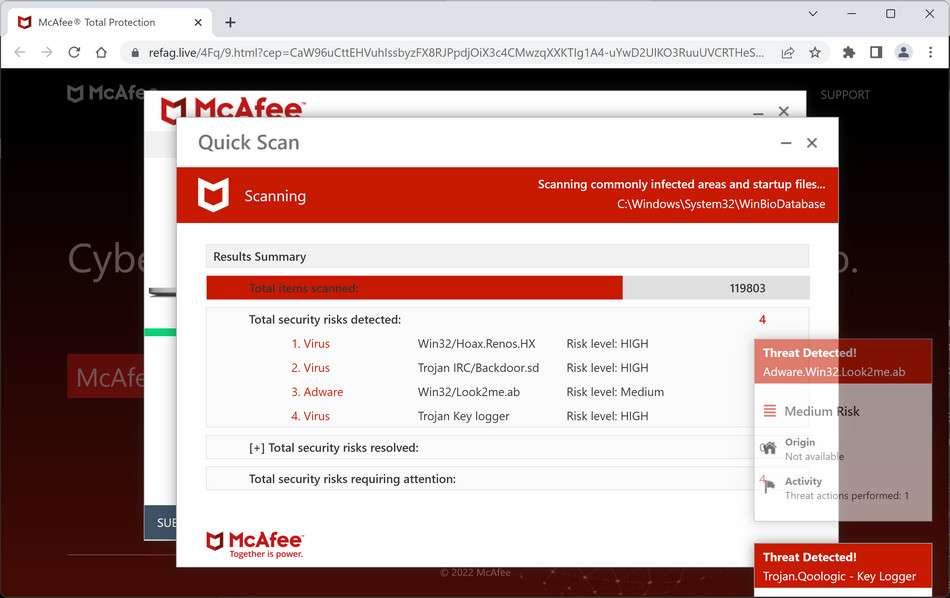Click the Activity flag icon in threat popup
Screen dimensions: 950x598
(769, 487)
